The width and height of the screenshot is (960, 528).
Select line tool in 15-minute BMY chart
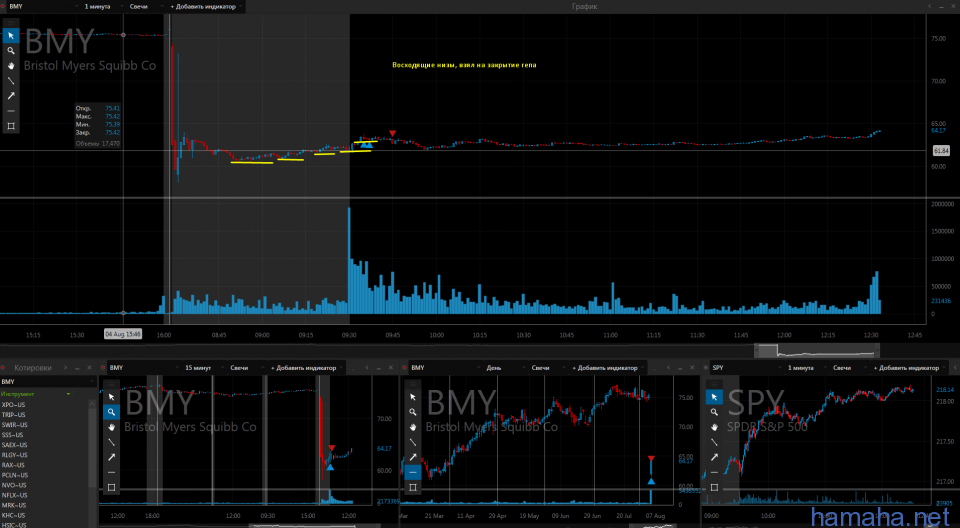click(111, 442)
